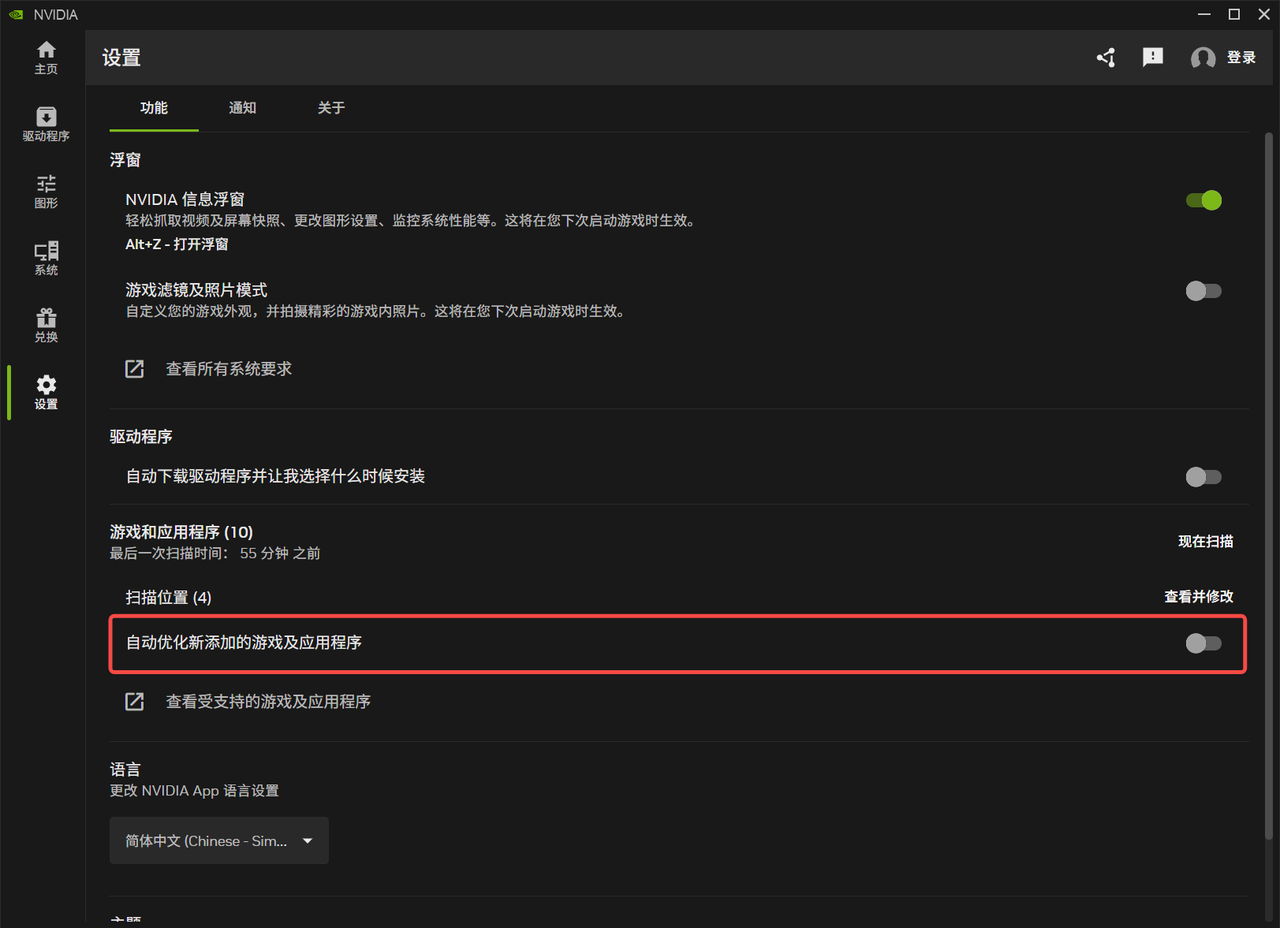Click the share icon in header
The height and width of the screenshot is (928, 1280).
tap(1106, 58)
